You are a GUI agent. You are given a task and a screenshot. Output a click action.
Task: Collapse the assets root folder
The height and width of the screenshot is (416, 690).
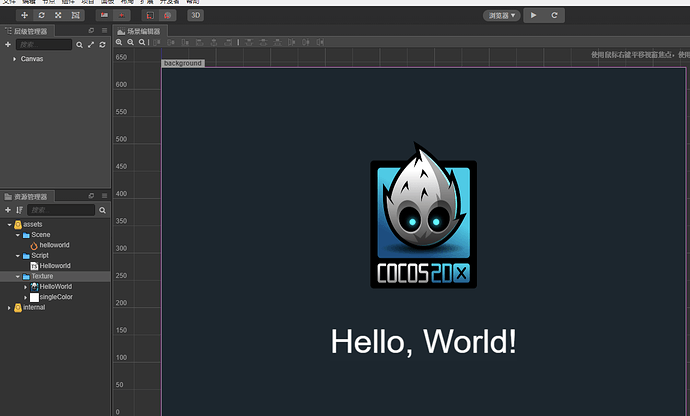tap(9, 225)
